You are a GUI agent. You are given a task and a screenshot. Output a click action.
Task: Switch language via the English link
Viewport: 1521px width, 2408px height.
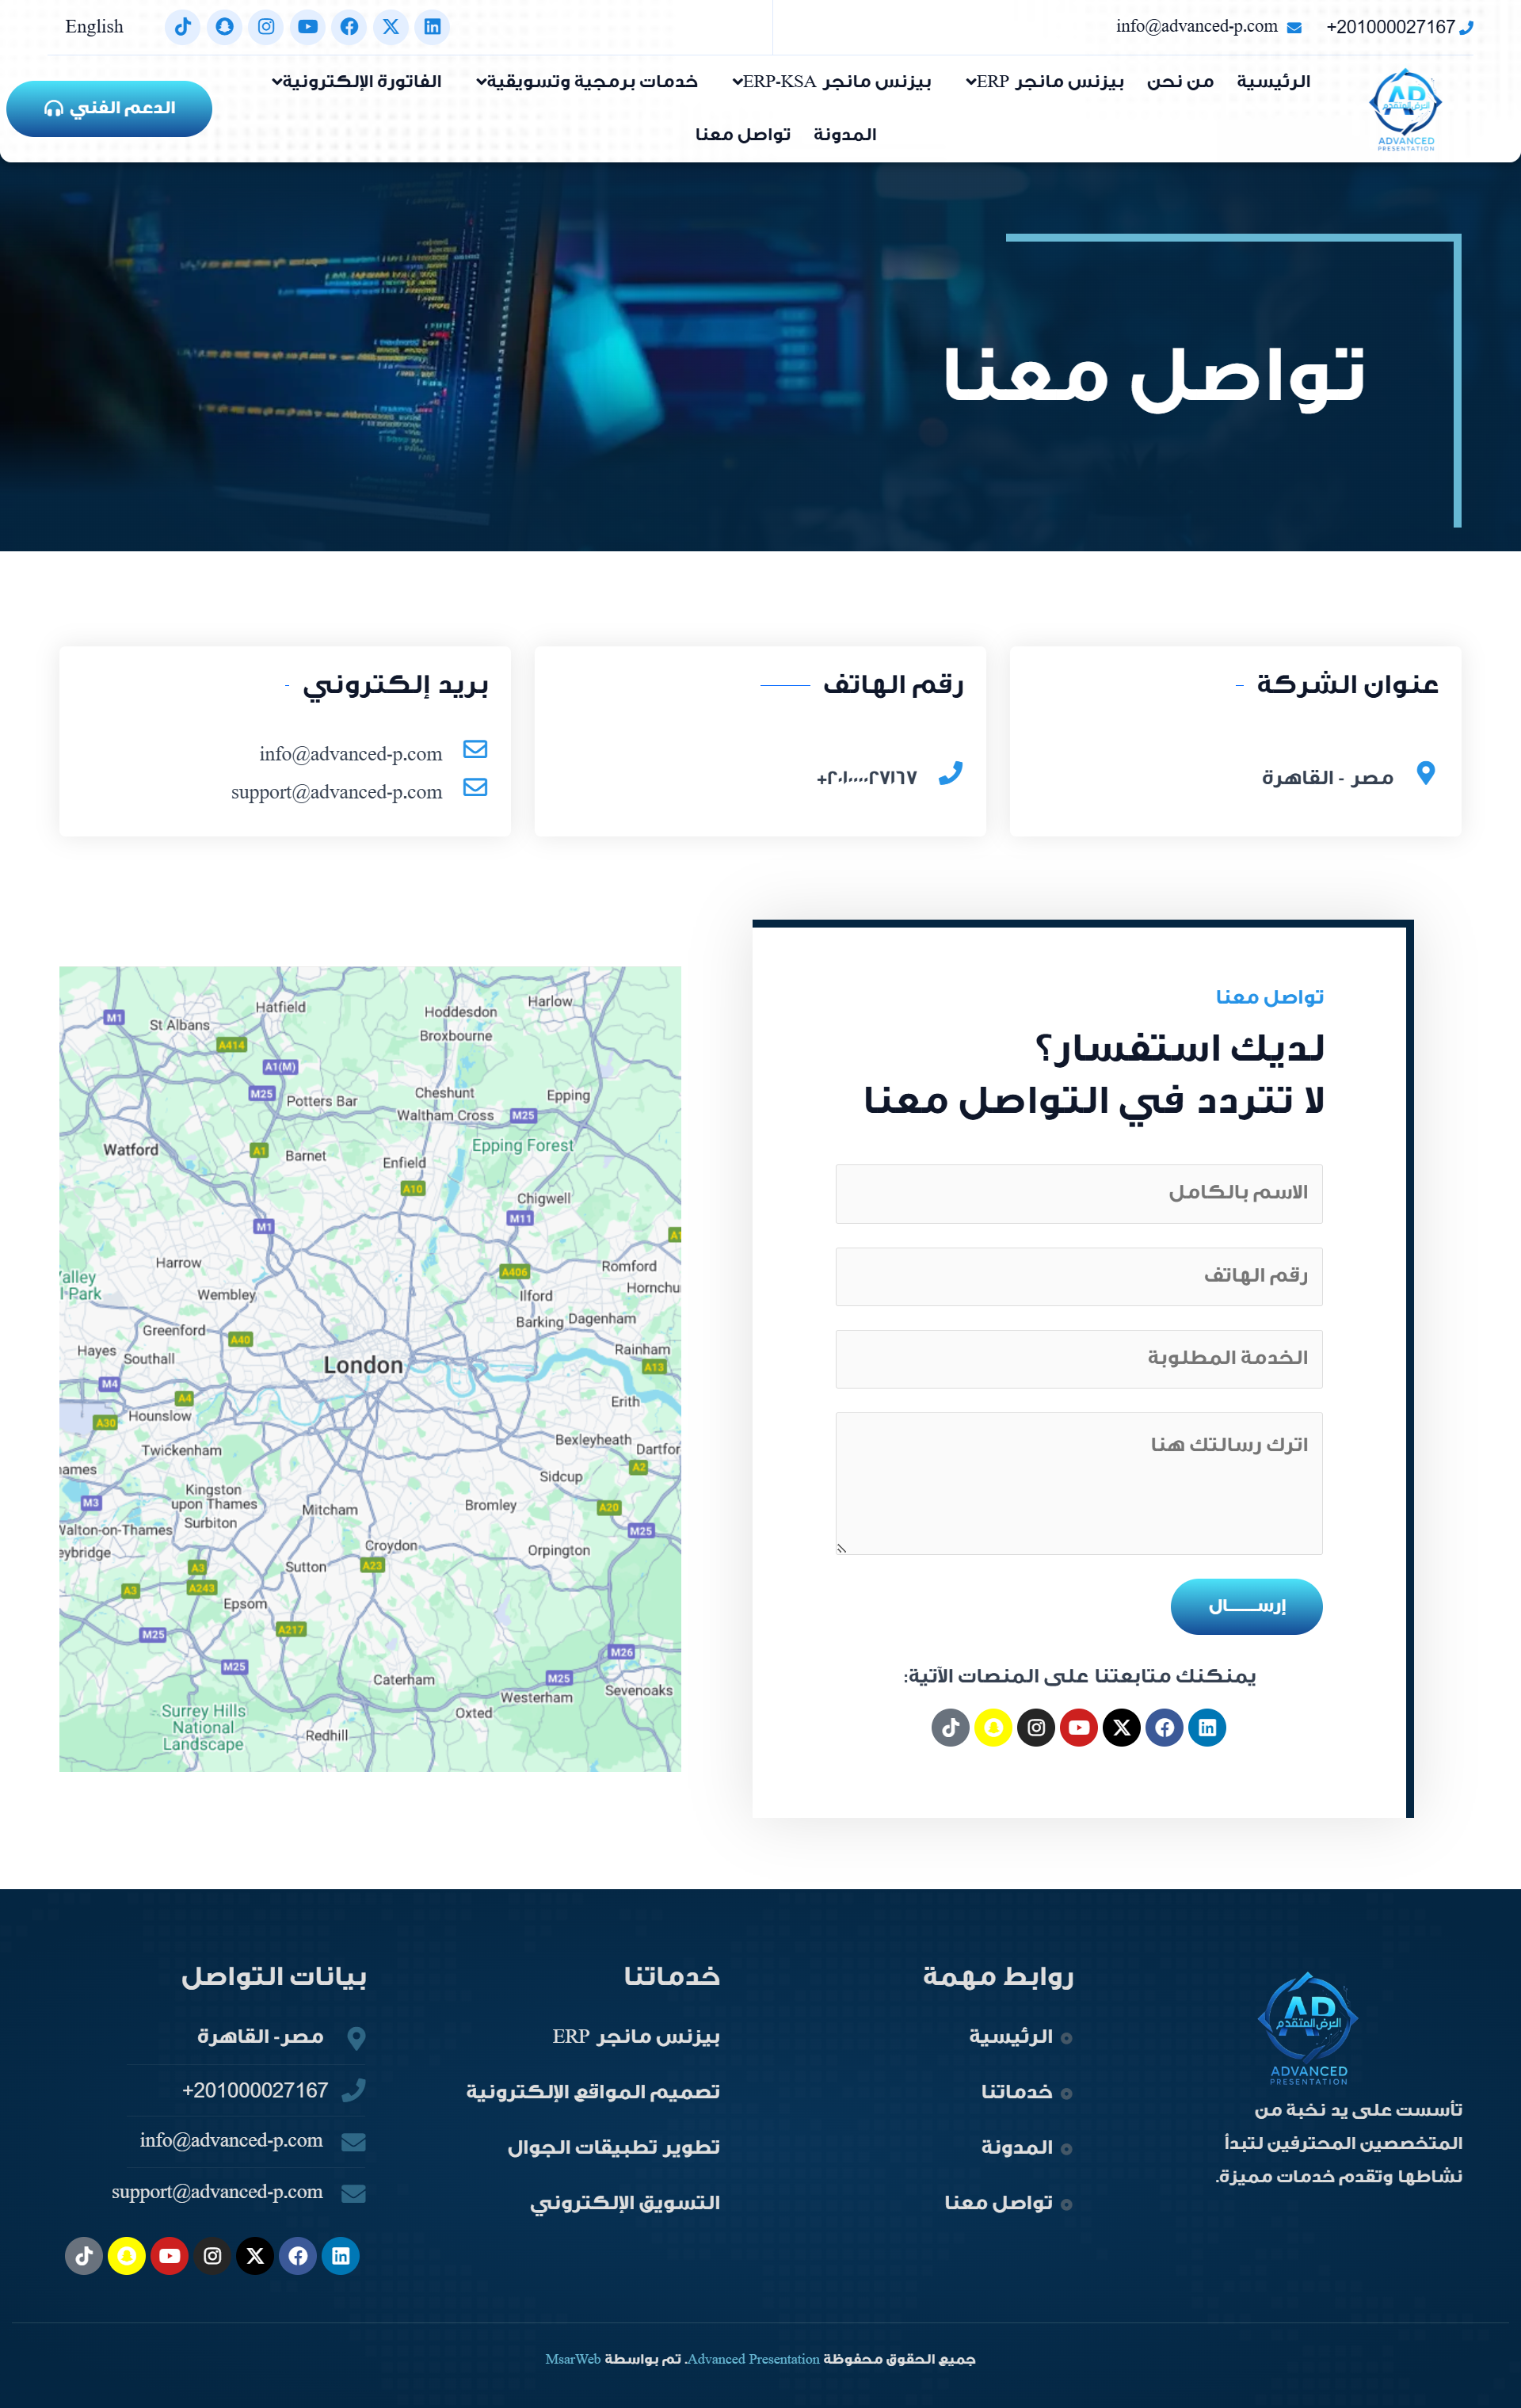click(94, 27)
